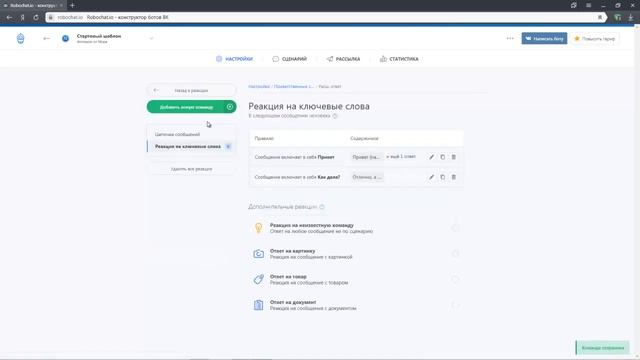Viewport: 640px width, 360px height.
Task: Switch to the Рассылка tab
Action: coord(343,59)
